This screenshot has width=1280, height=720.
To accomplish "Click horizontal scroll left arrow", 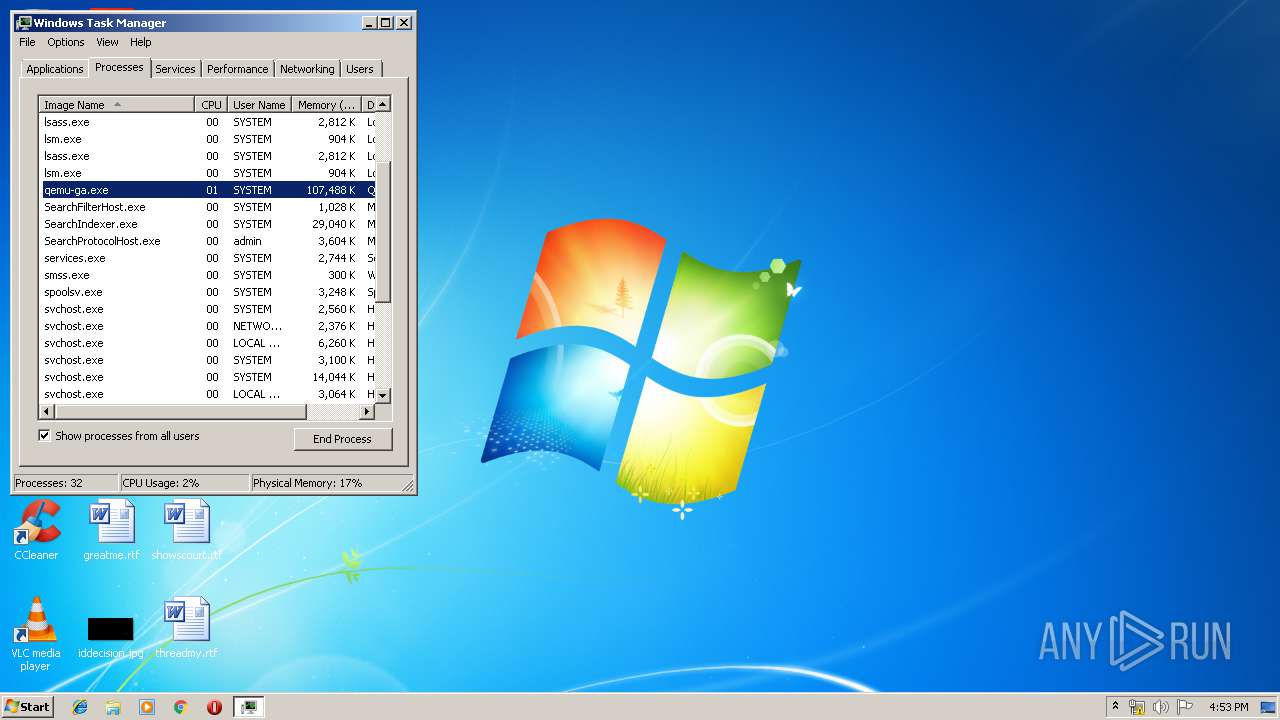I will click(46, 411).
